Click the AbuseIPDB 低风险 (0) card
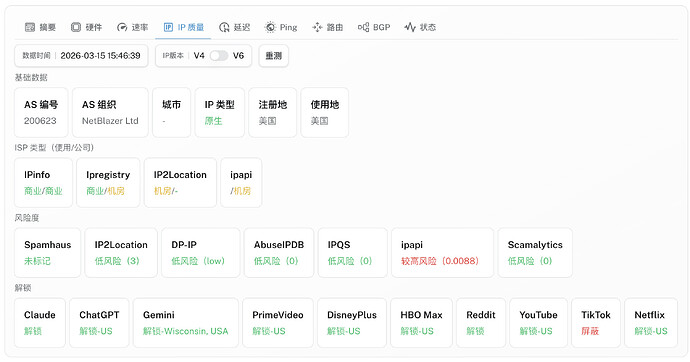The width and height of the screenshot is (690, 362). (x=279, y=252)
